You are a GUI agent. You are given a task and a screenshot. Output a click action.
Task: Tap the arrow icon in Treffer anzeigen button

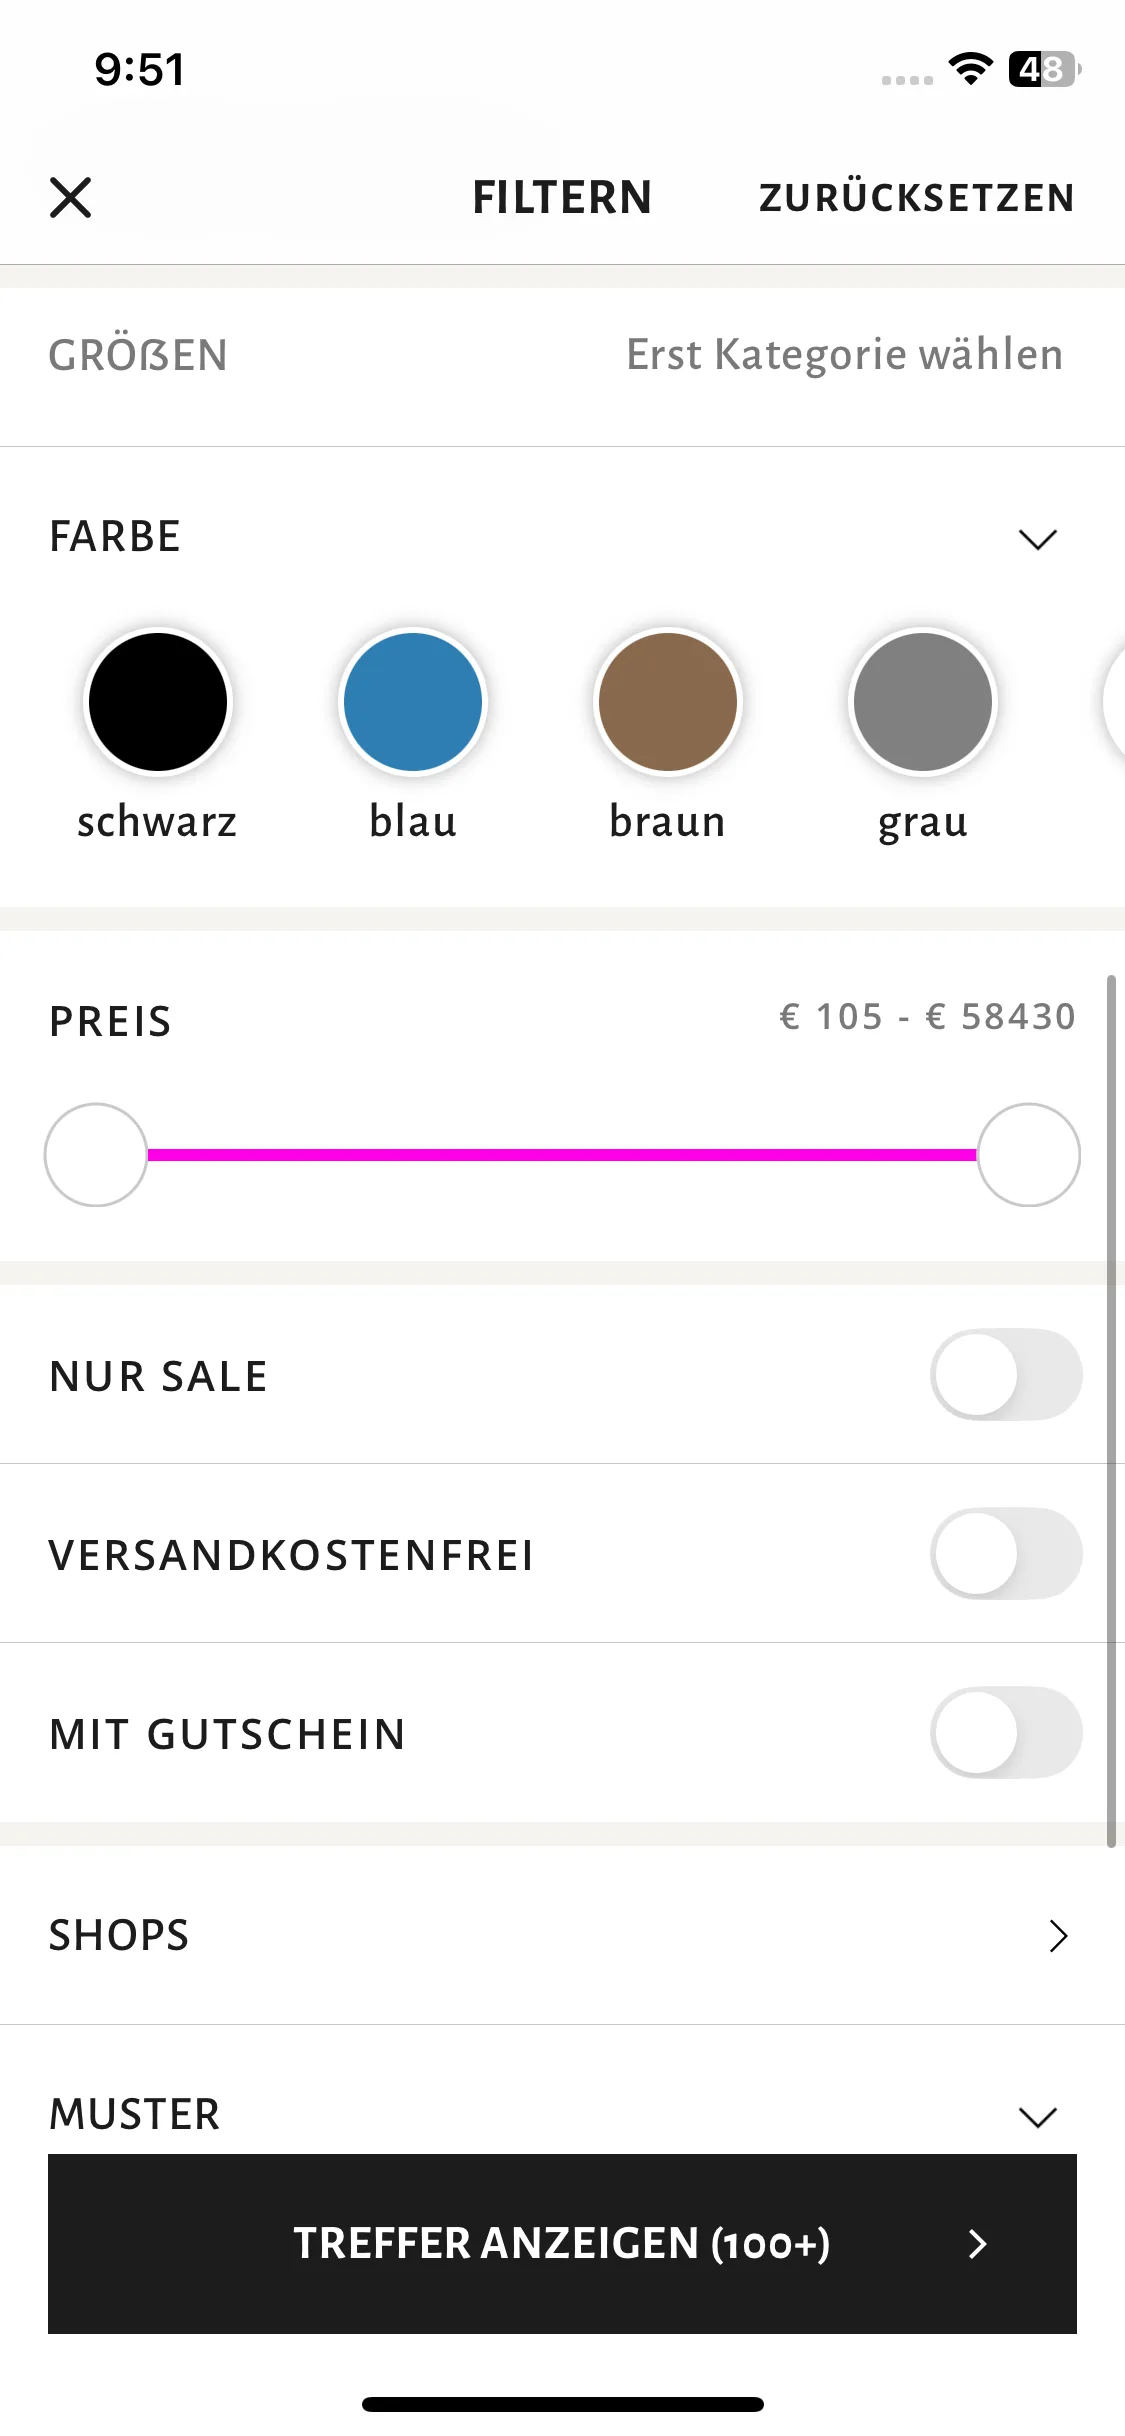click(978, 2244)
